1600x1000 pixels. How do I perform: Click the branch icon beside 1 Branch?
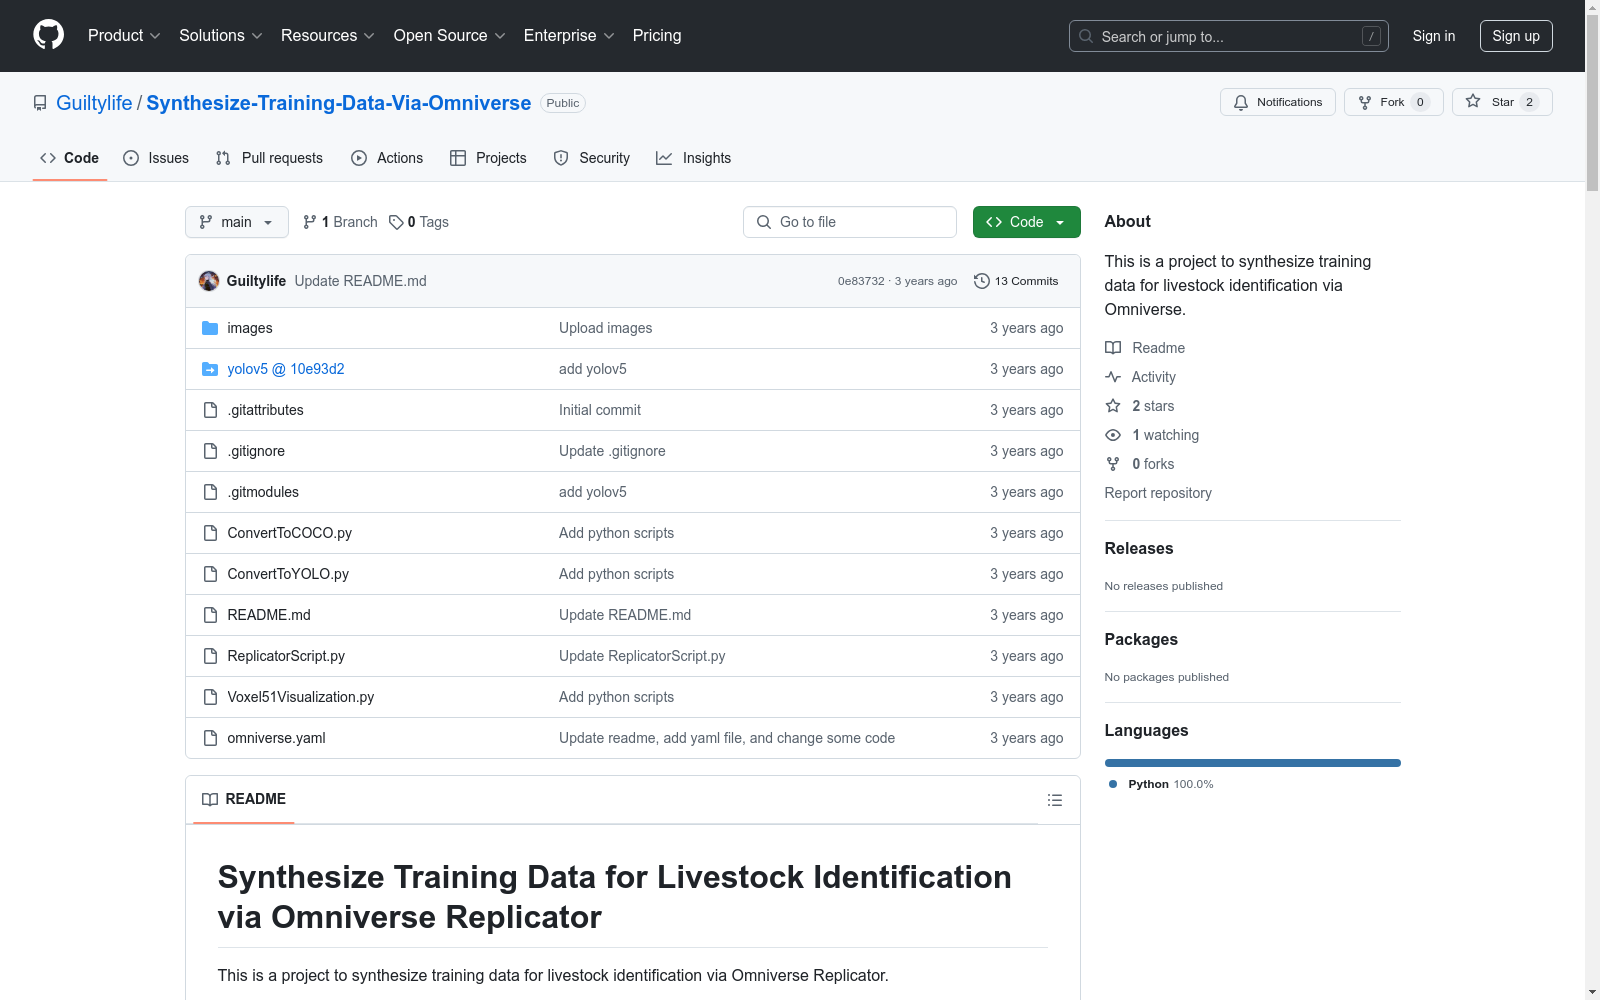click(x=310, y=222)
